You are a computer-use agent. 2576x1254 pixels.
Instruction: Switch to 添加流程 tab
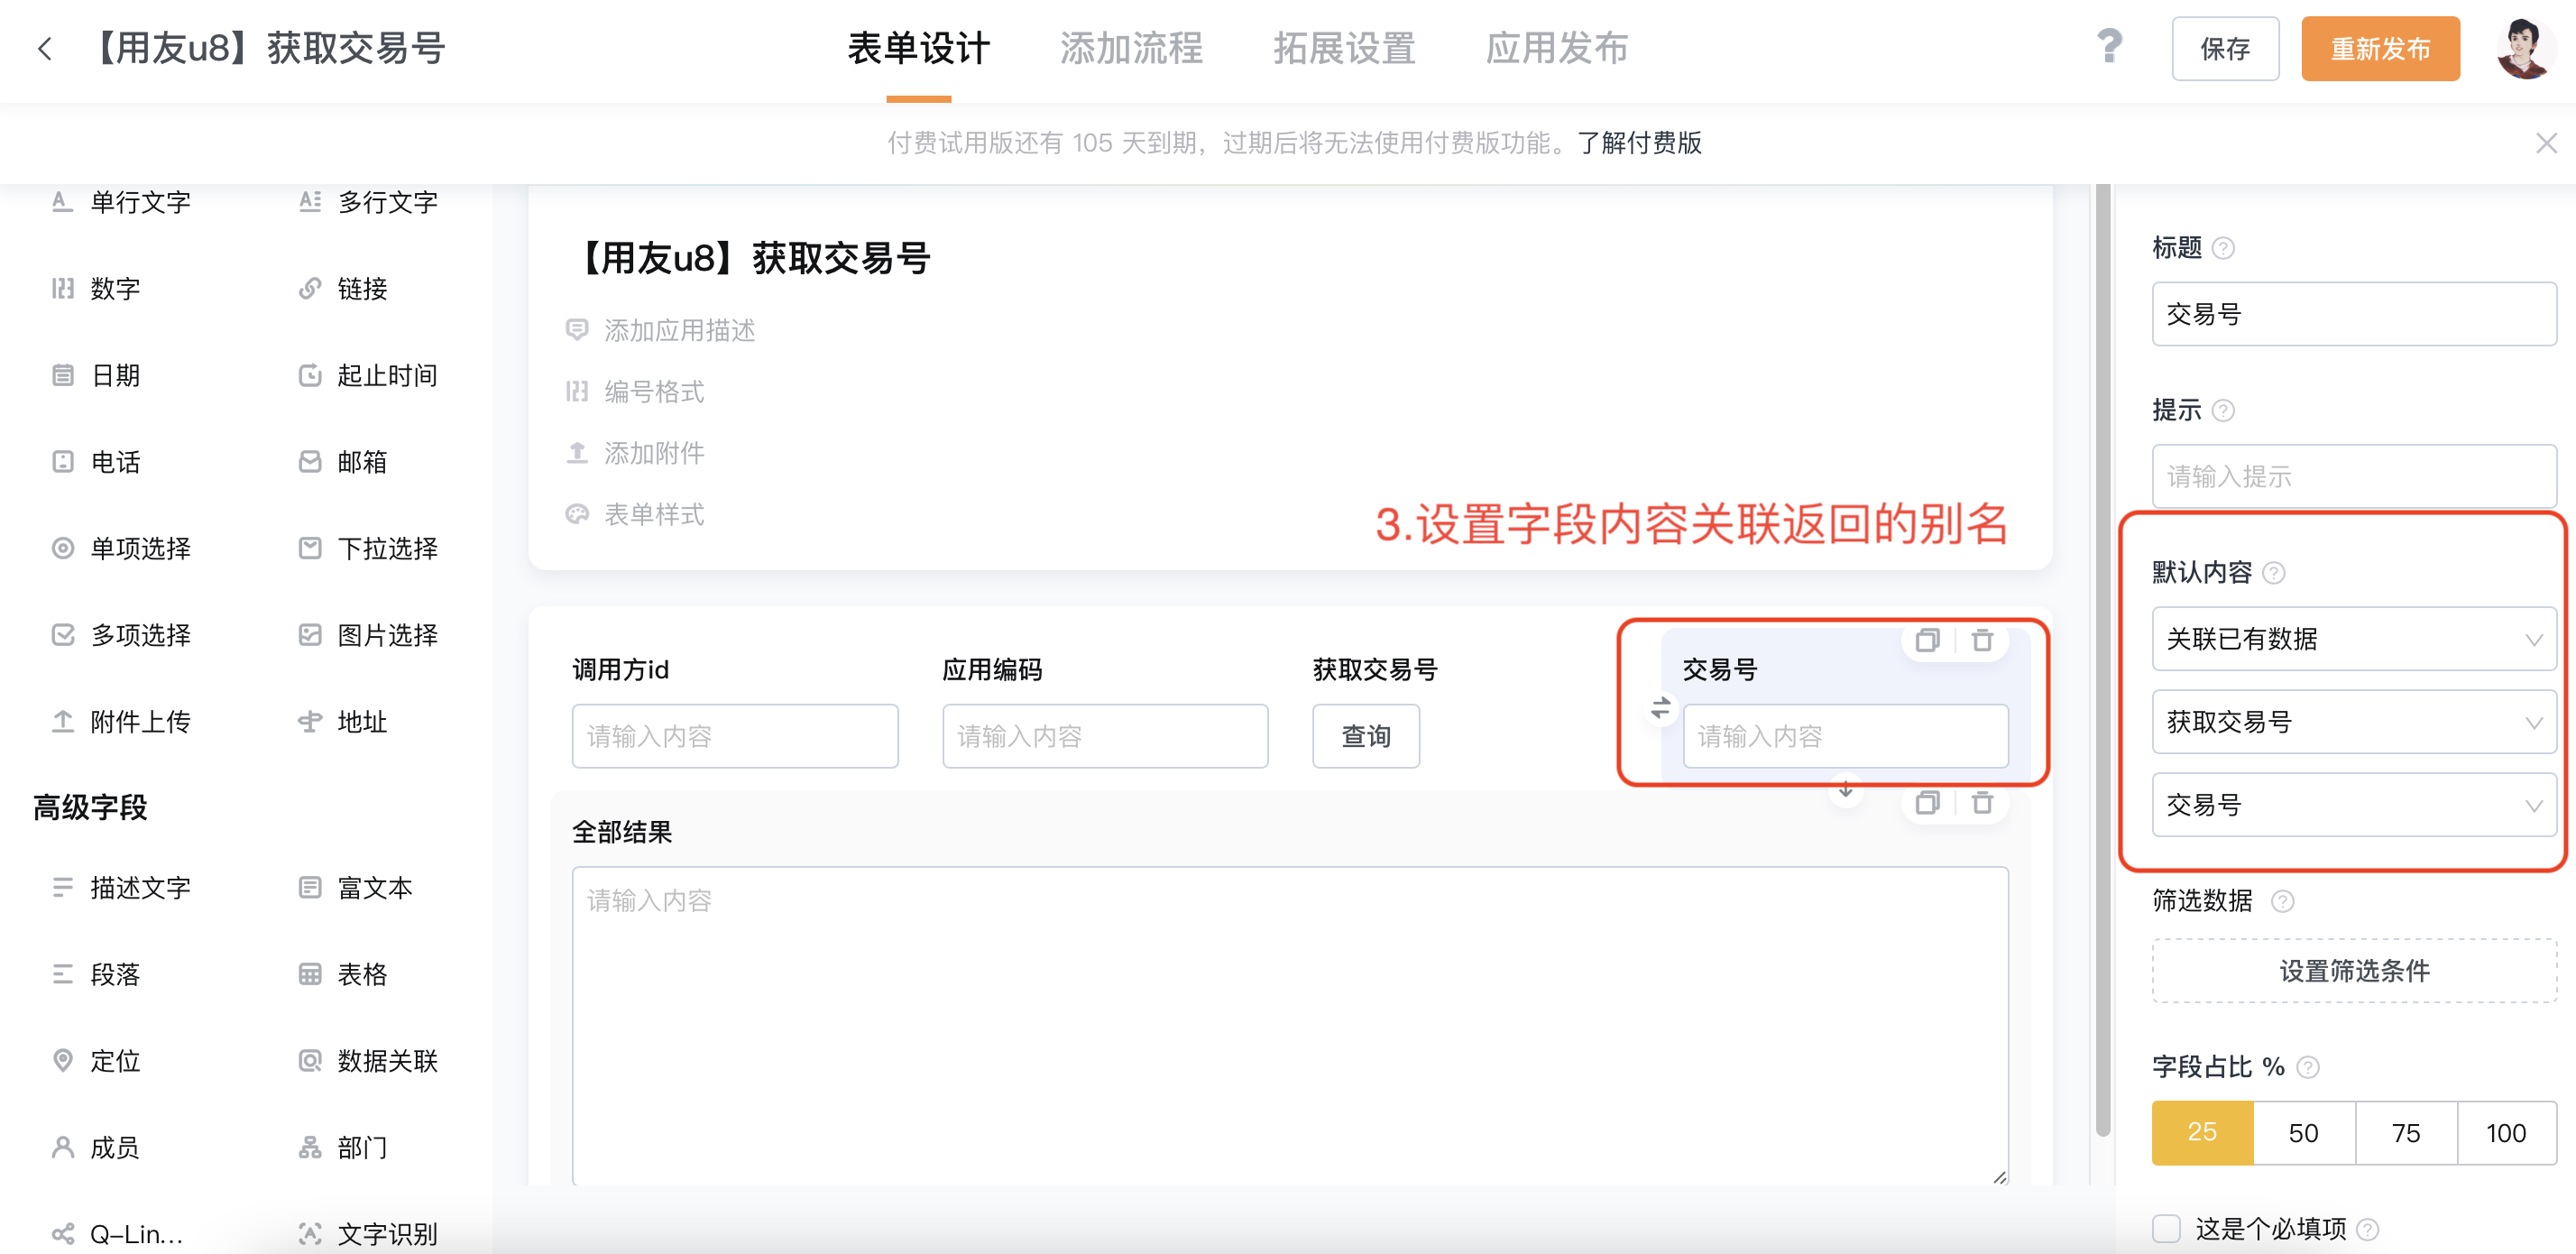click(1131, 48)
